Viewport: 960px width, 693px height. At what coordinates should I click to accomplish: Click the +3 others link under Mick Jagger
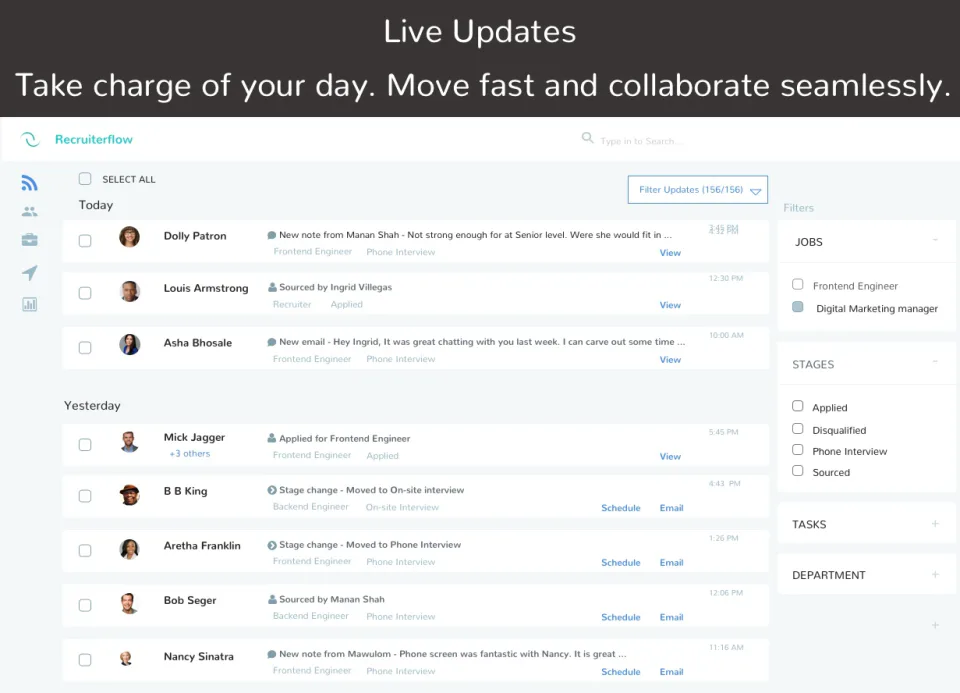189,452
